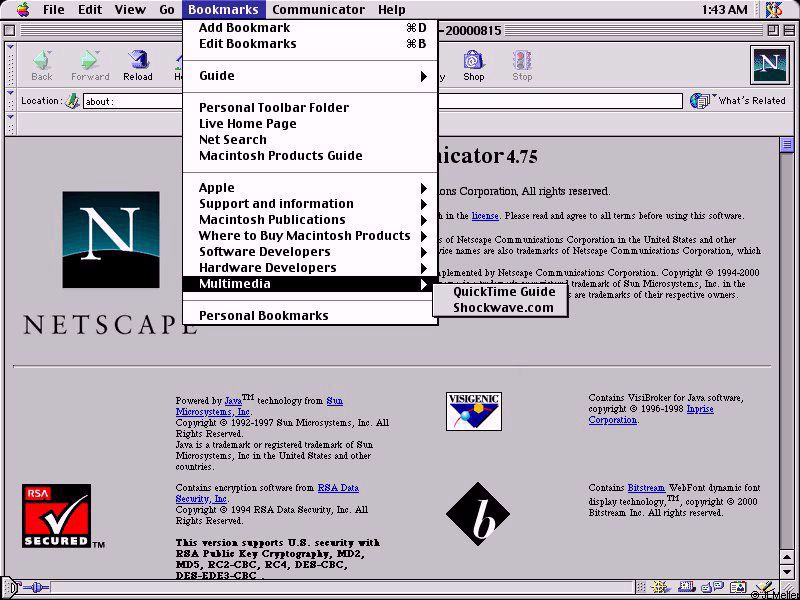Open Composer from component bar
This screenshot has height=600, width=800.
pyautogui.click(x=764, y=588)
